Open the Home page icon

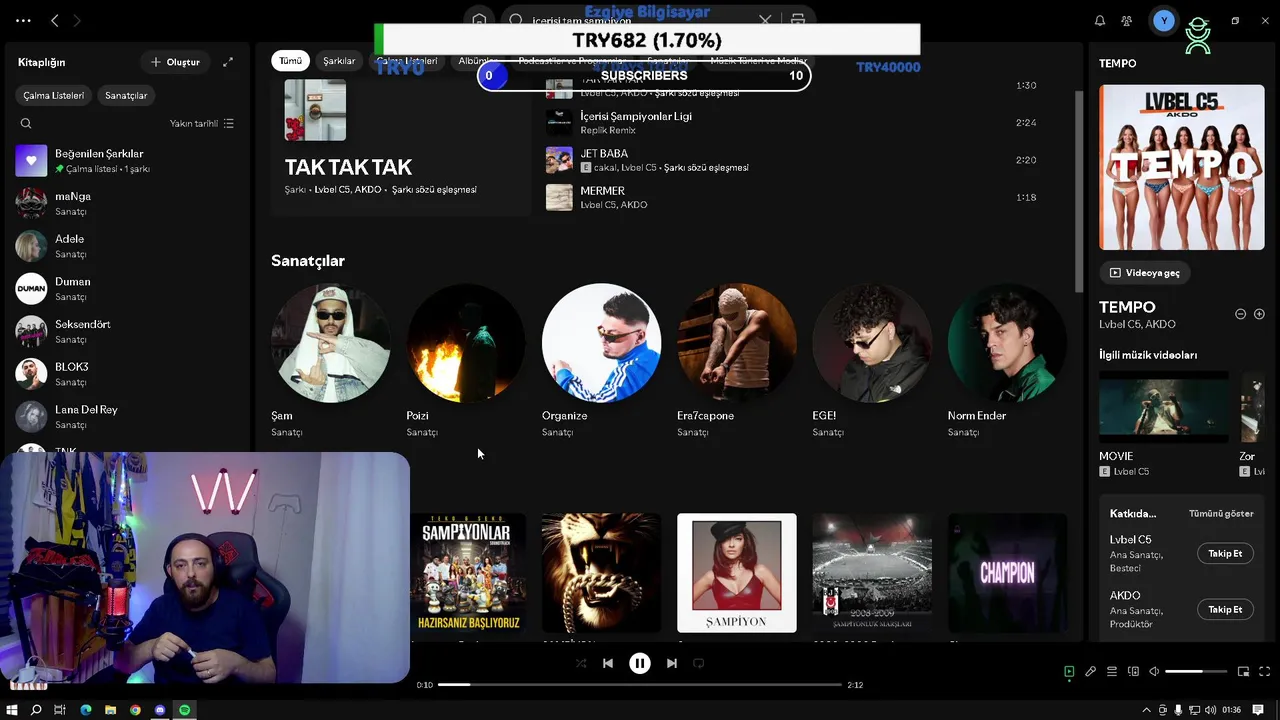(x=480, y=20)
